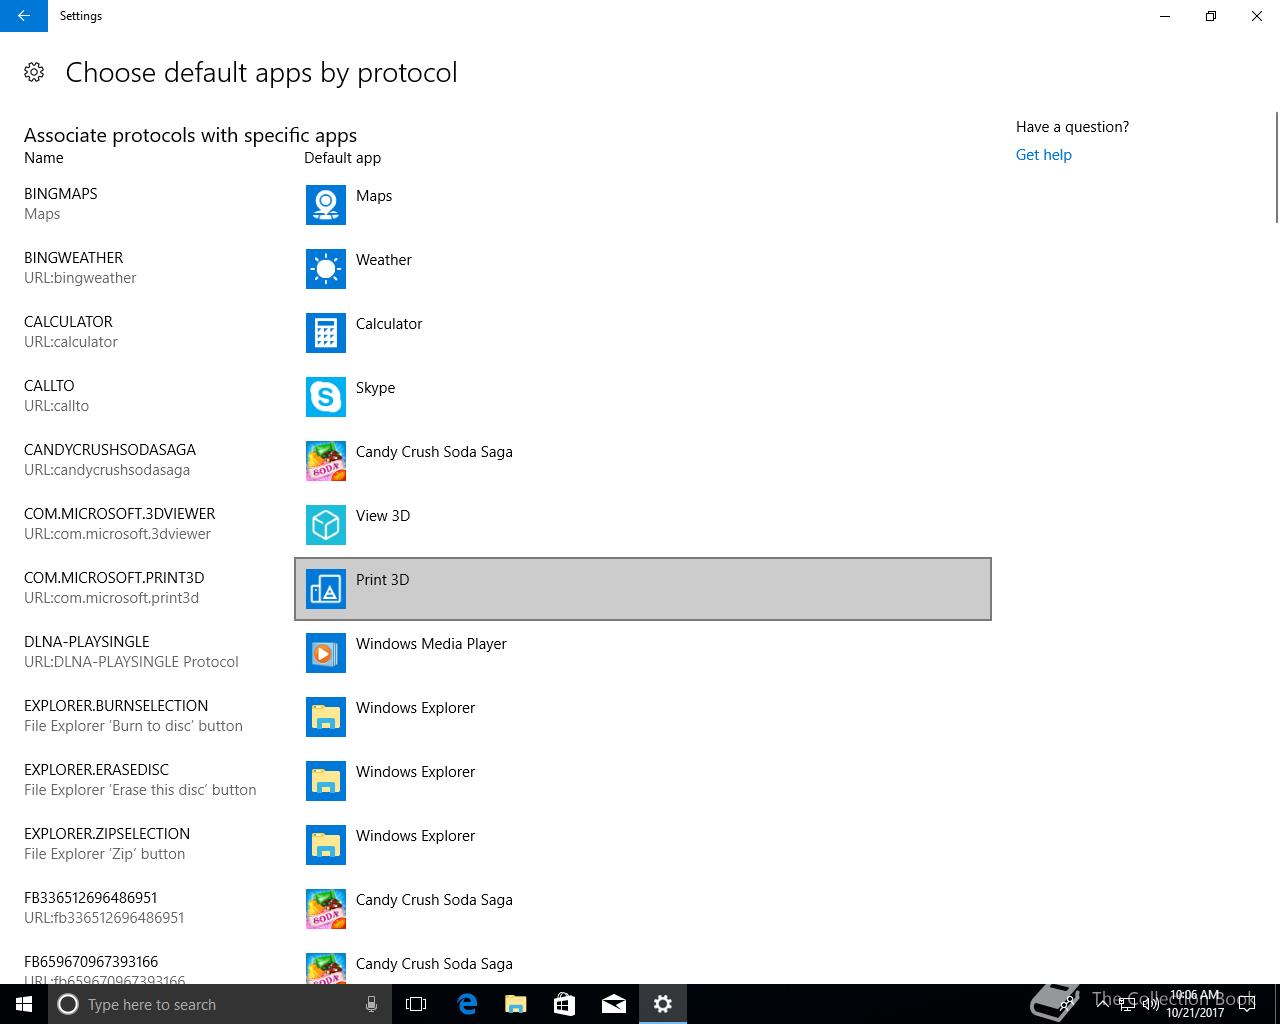Click the taskbar clock showing 10/21/2017

click(1195, 1004)
